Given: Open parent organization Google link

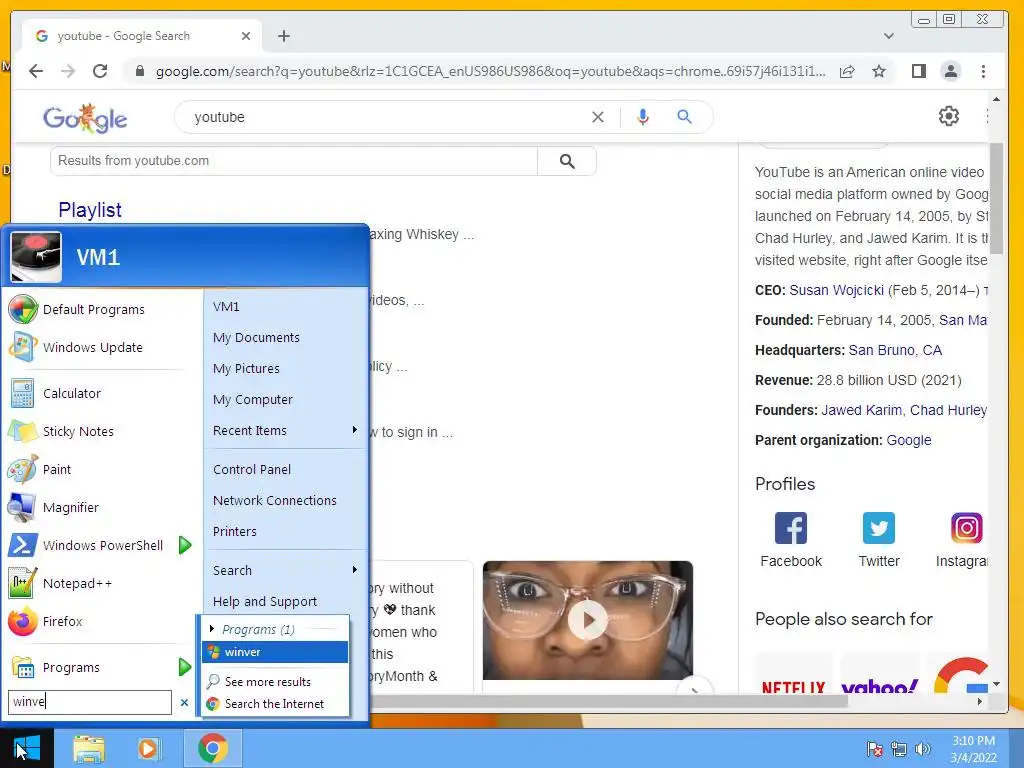Looking at the screenshot, I should pos(908,440).
